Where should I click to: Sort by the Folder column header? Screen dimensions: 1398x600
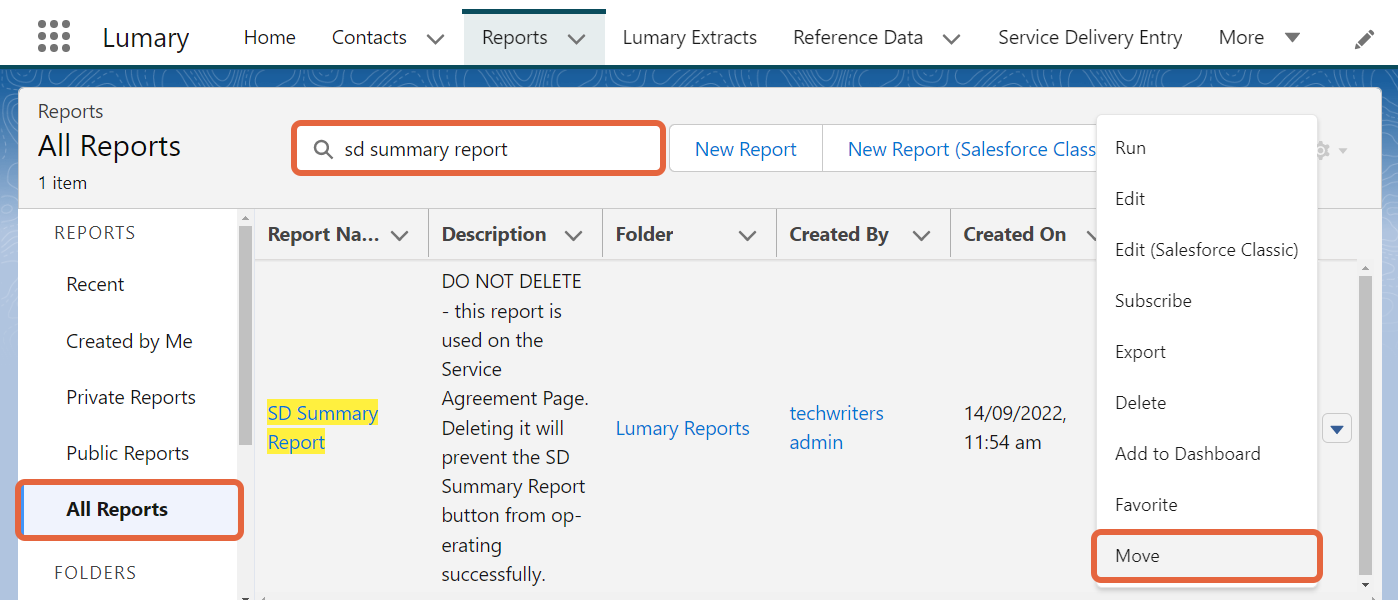click(x=644, y=235)
